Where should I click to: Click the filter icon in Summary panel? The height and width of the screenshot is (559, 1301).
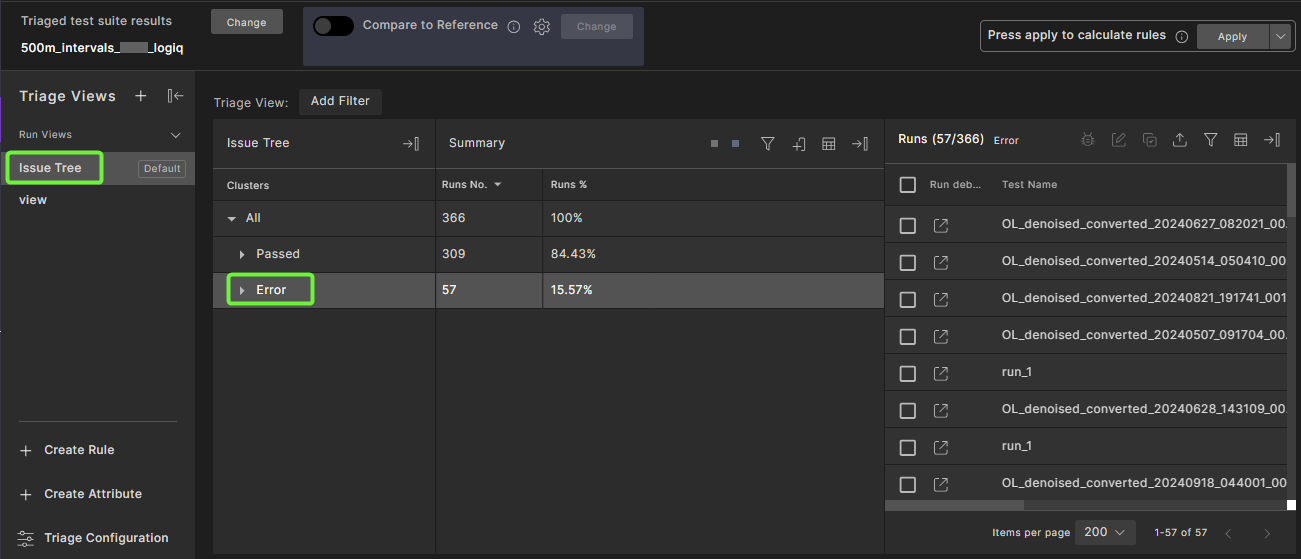[767, 144]
